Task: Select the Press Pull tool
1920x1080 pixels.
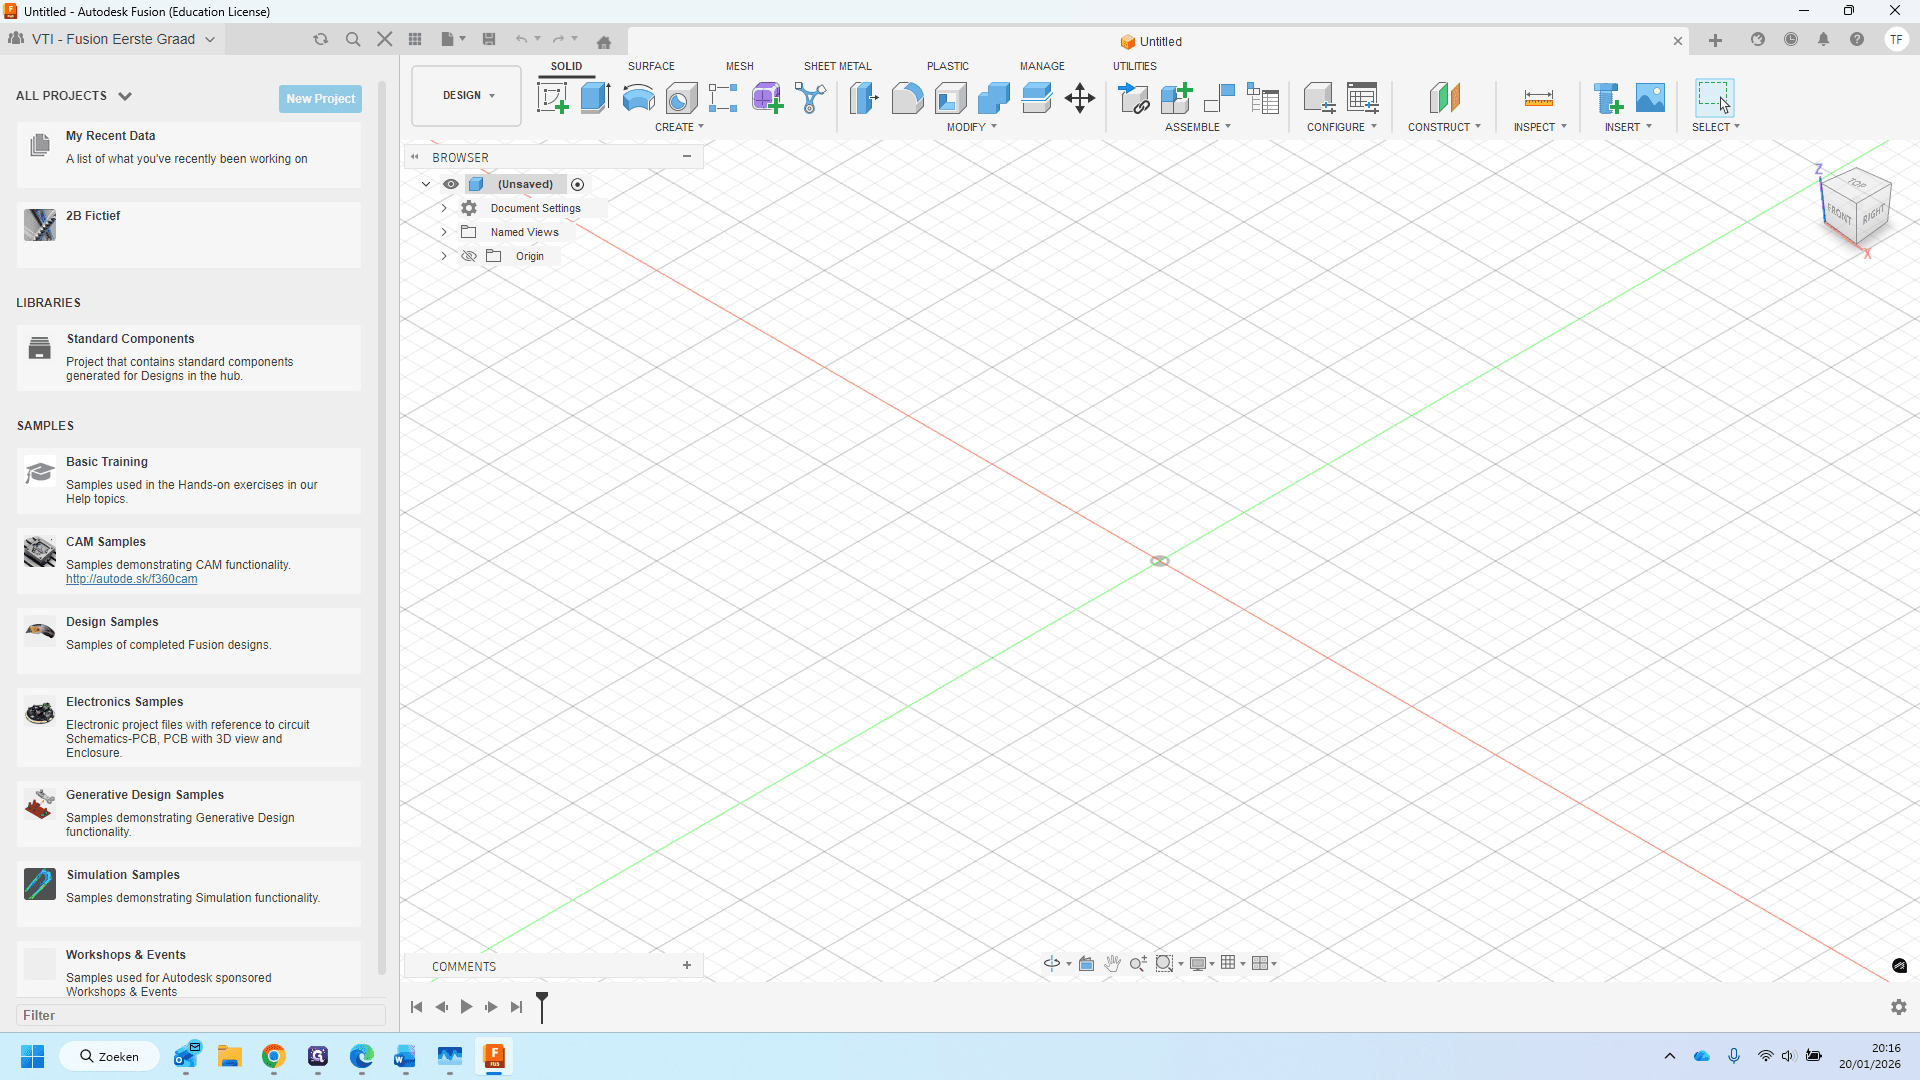Action: pos(864,98)
